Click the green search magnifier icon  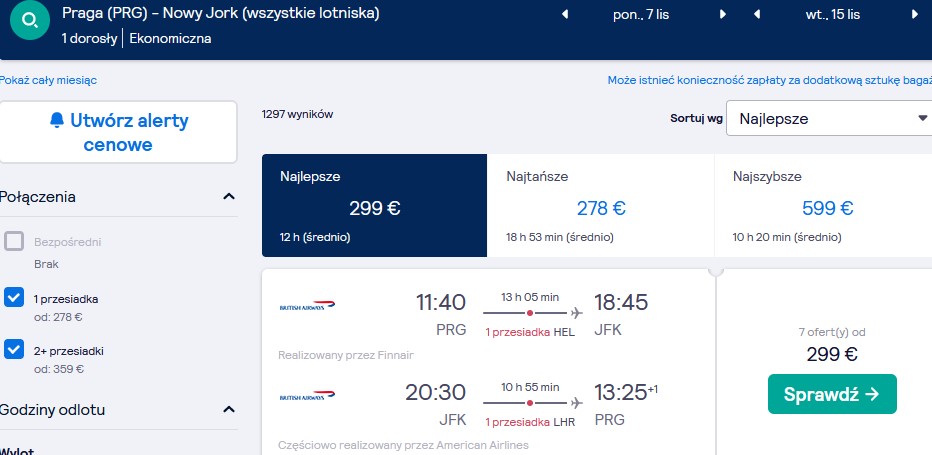[29, 20]
